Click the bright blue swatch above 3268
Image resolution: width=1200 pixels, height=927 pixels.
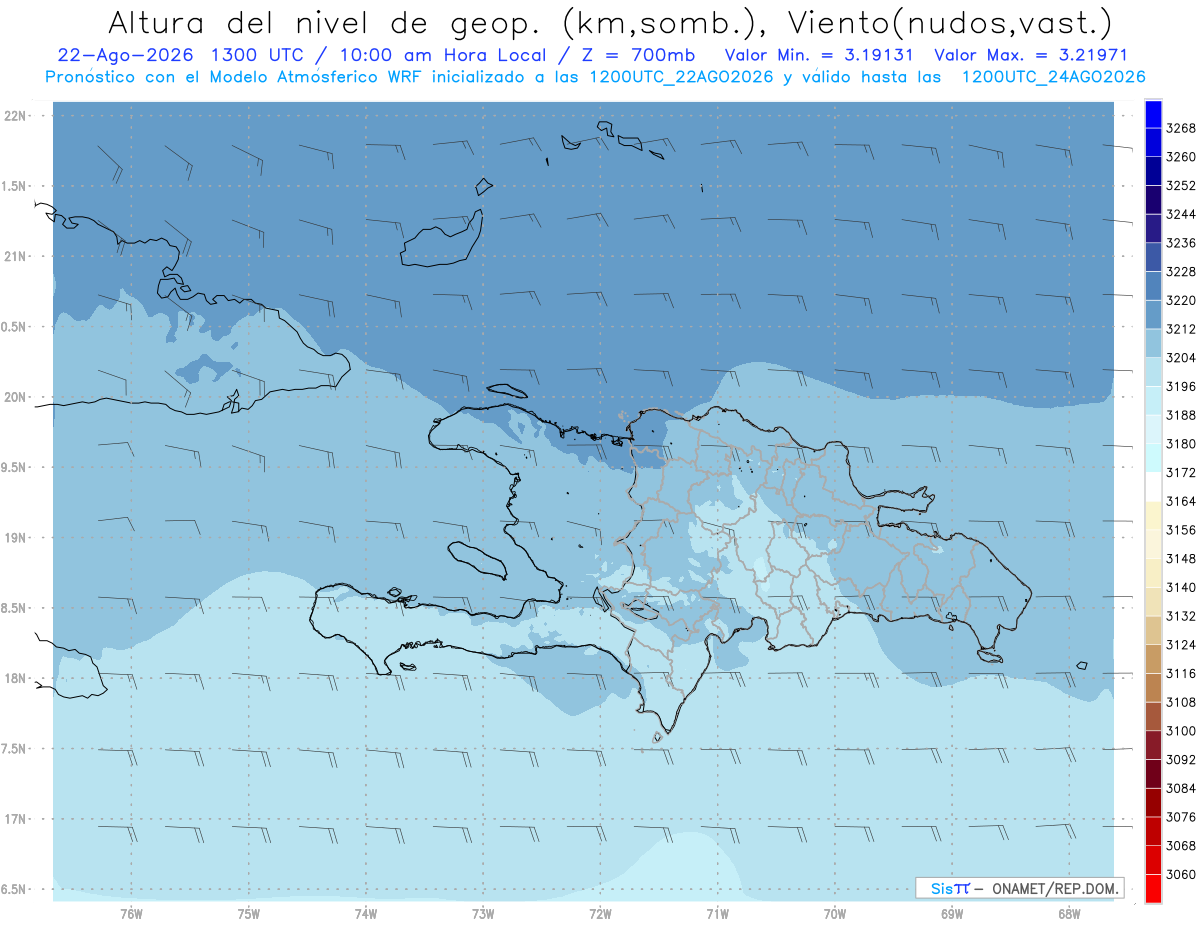[1152, 114]
